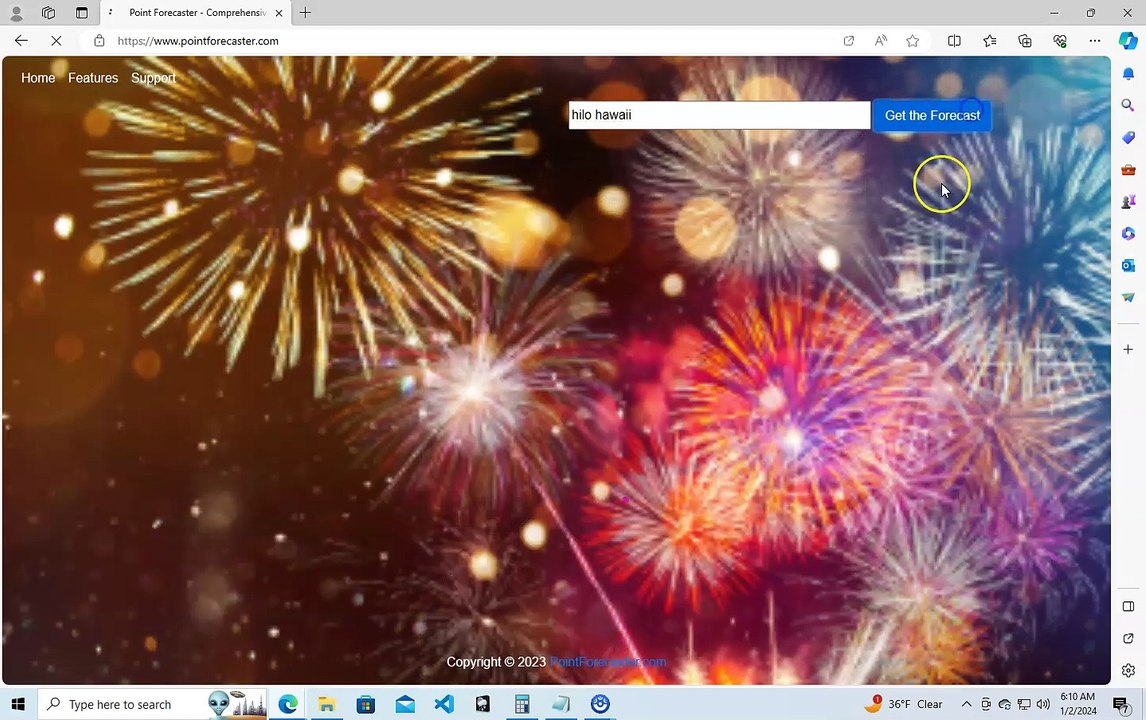Open sidebar settings gear
This screenshot has width=1146, height=720.
pyautogui.click(x=1128, y=670)
